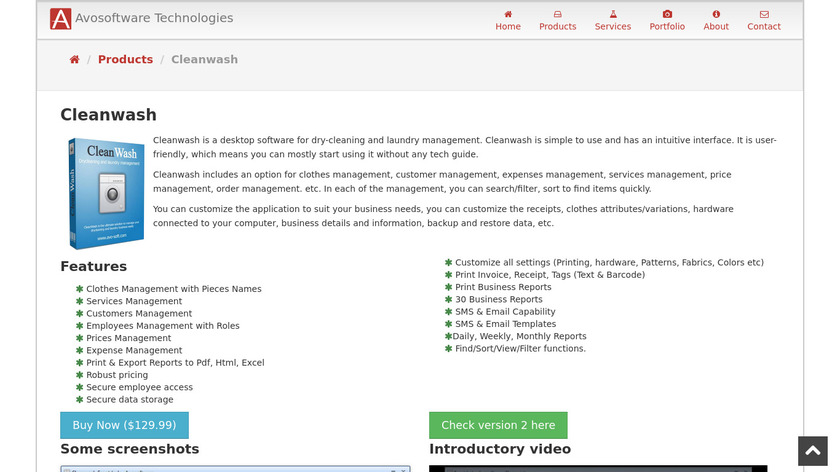Screen dimensions: 840x472
Task: Click the 'Customers Management' feature item
Action: [139, 313]
